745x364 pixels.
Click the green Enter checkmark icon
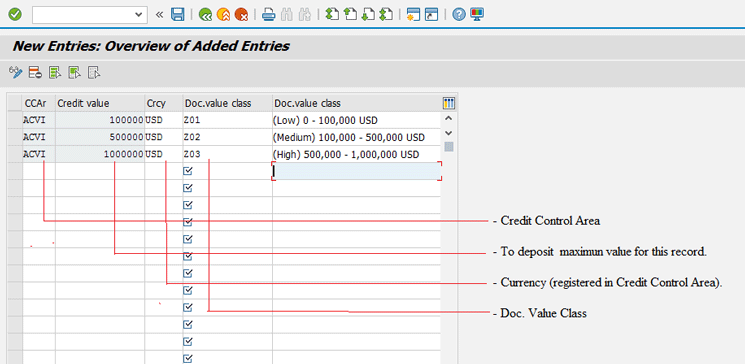click(15, 15)
